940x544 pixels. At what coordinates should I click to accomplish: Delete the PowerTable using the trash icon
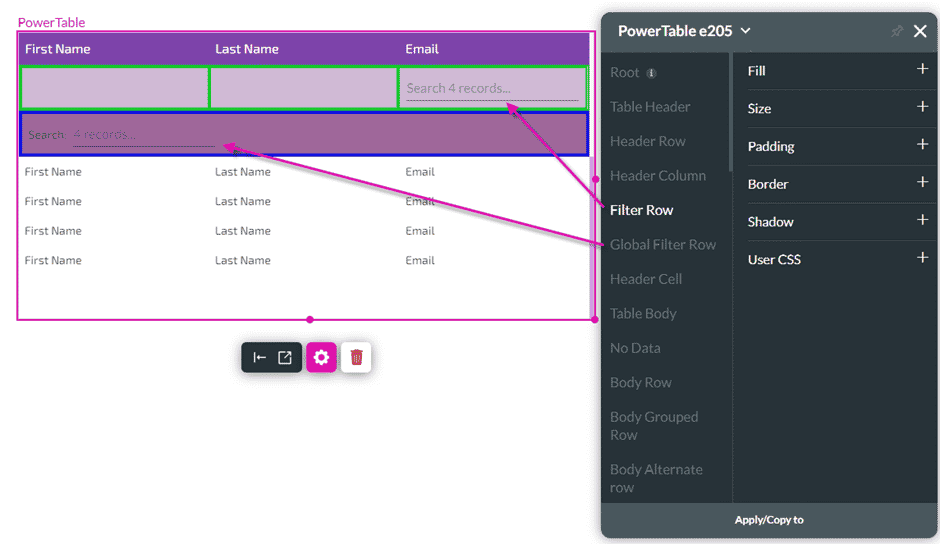pyautogui.click(x=356, y=358)
